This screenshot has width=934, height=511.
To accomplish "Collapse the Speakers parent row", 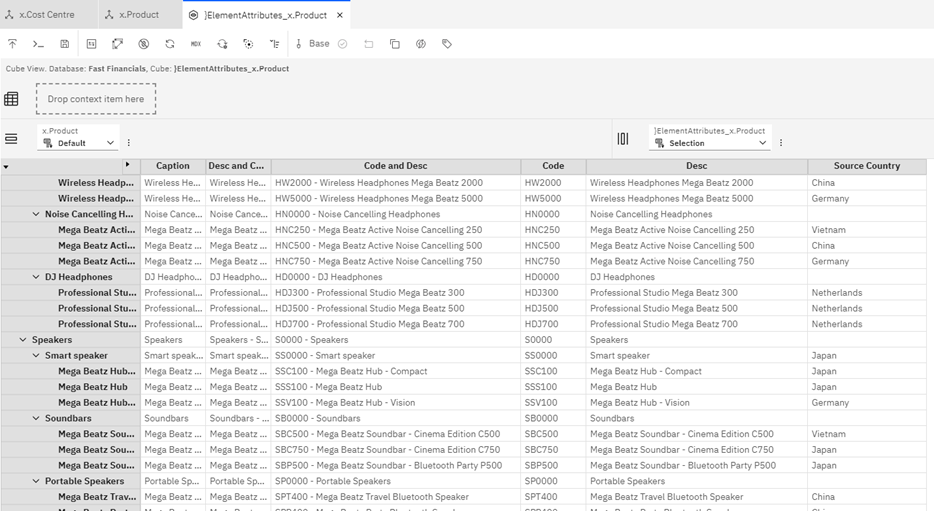I will tap(23, 339).
